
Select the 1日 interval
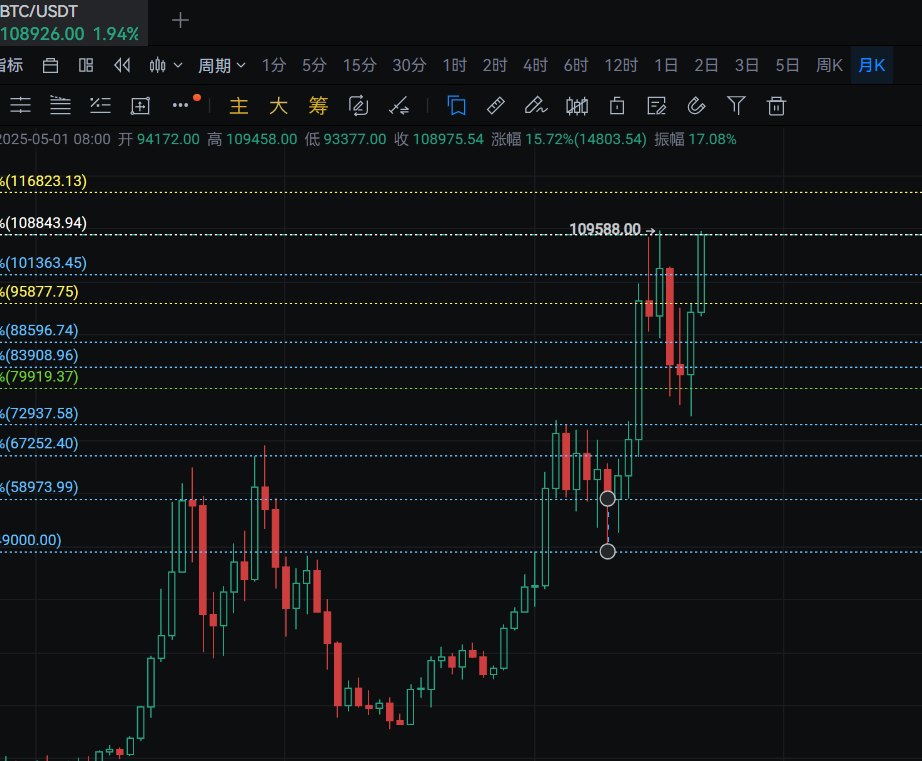click(666, 65)
